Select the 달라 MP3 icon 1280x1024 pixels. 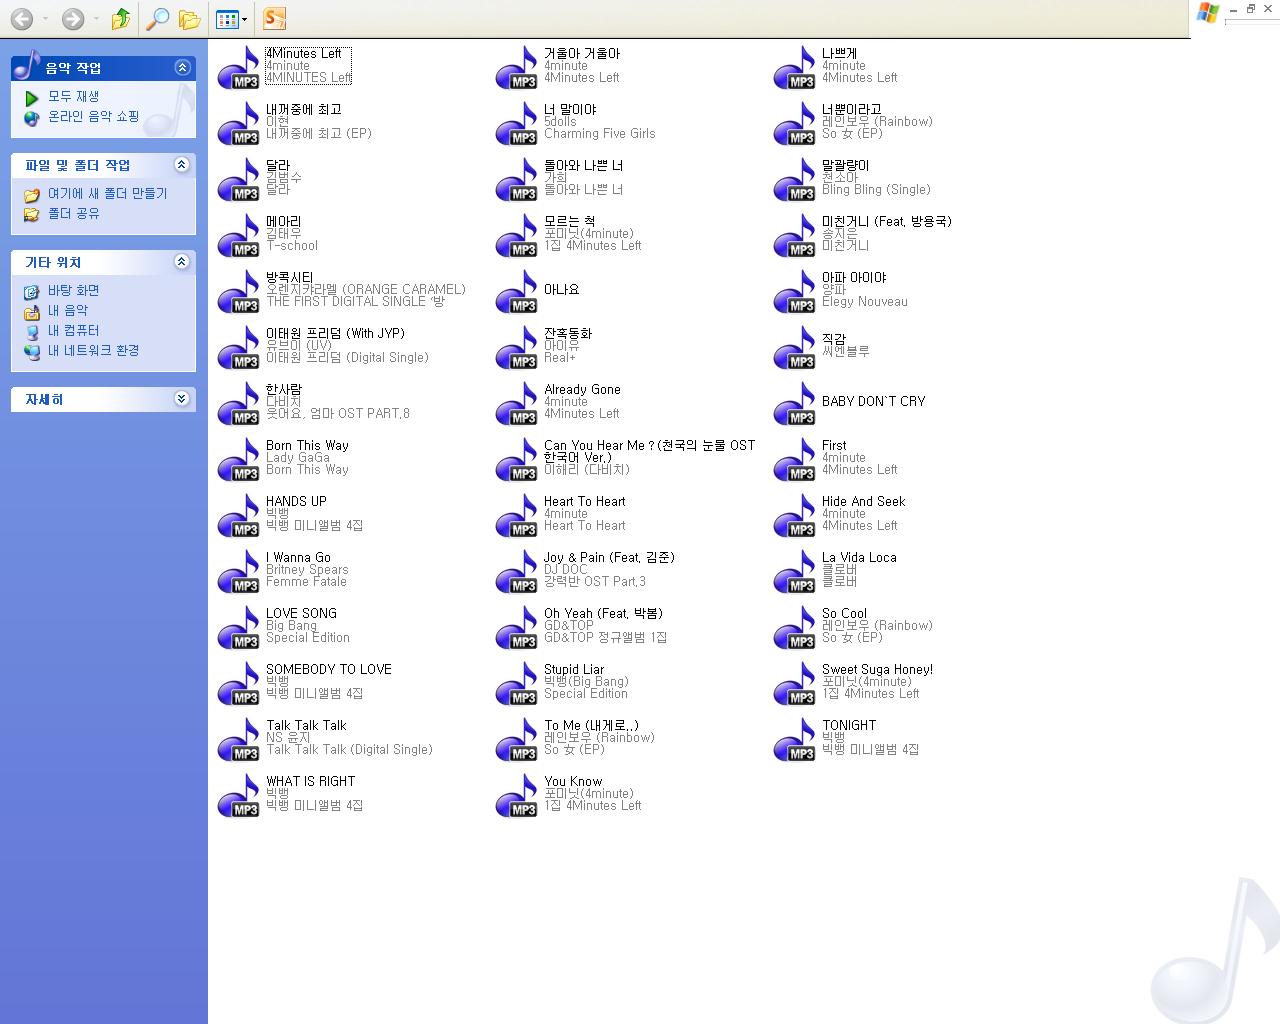point(239,179)
